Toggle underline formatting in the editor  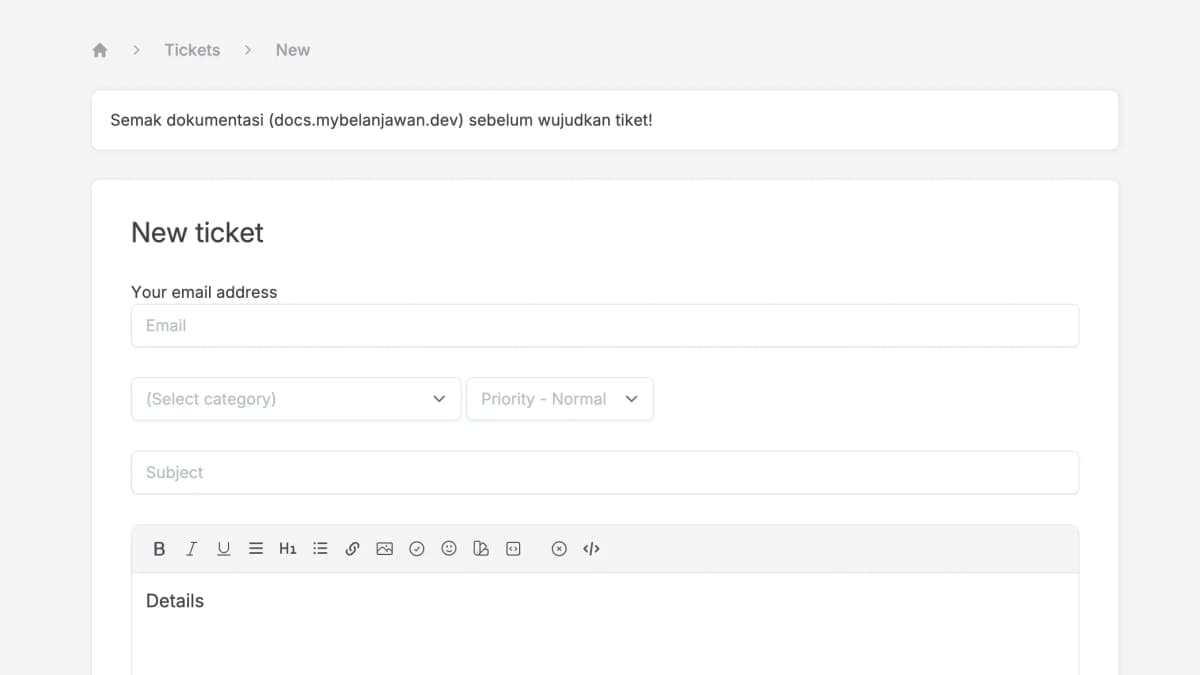[x=224, y=549]
